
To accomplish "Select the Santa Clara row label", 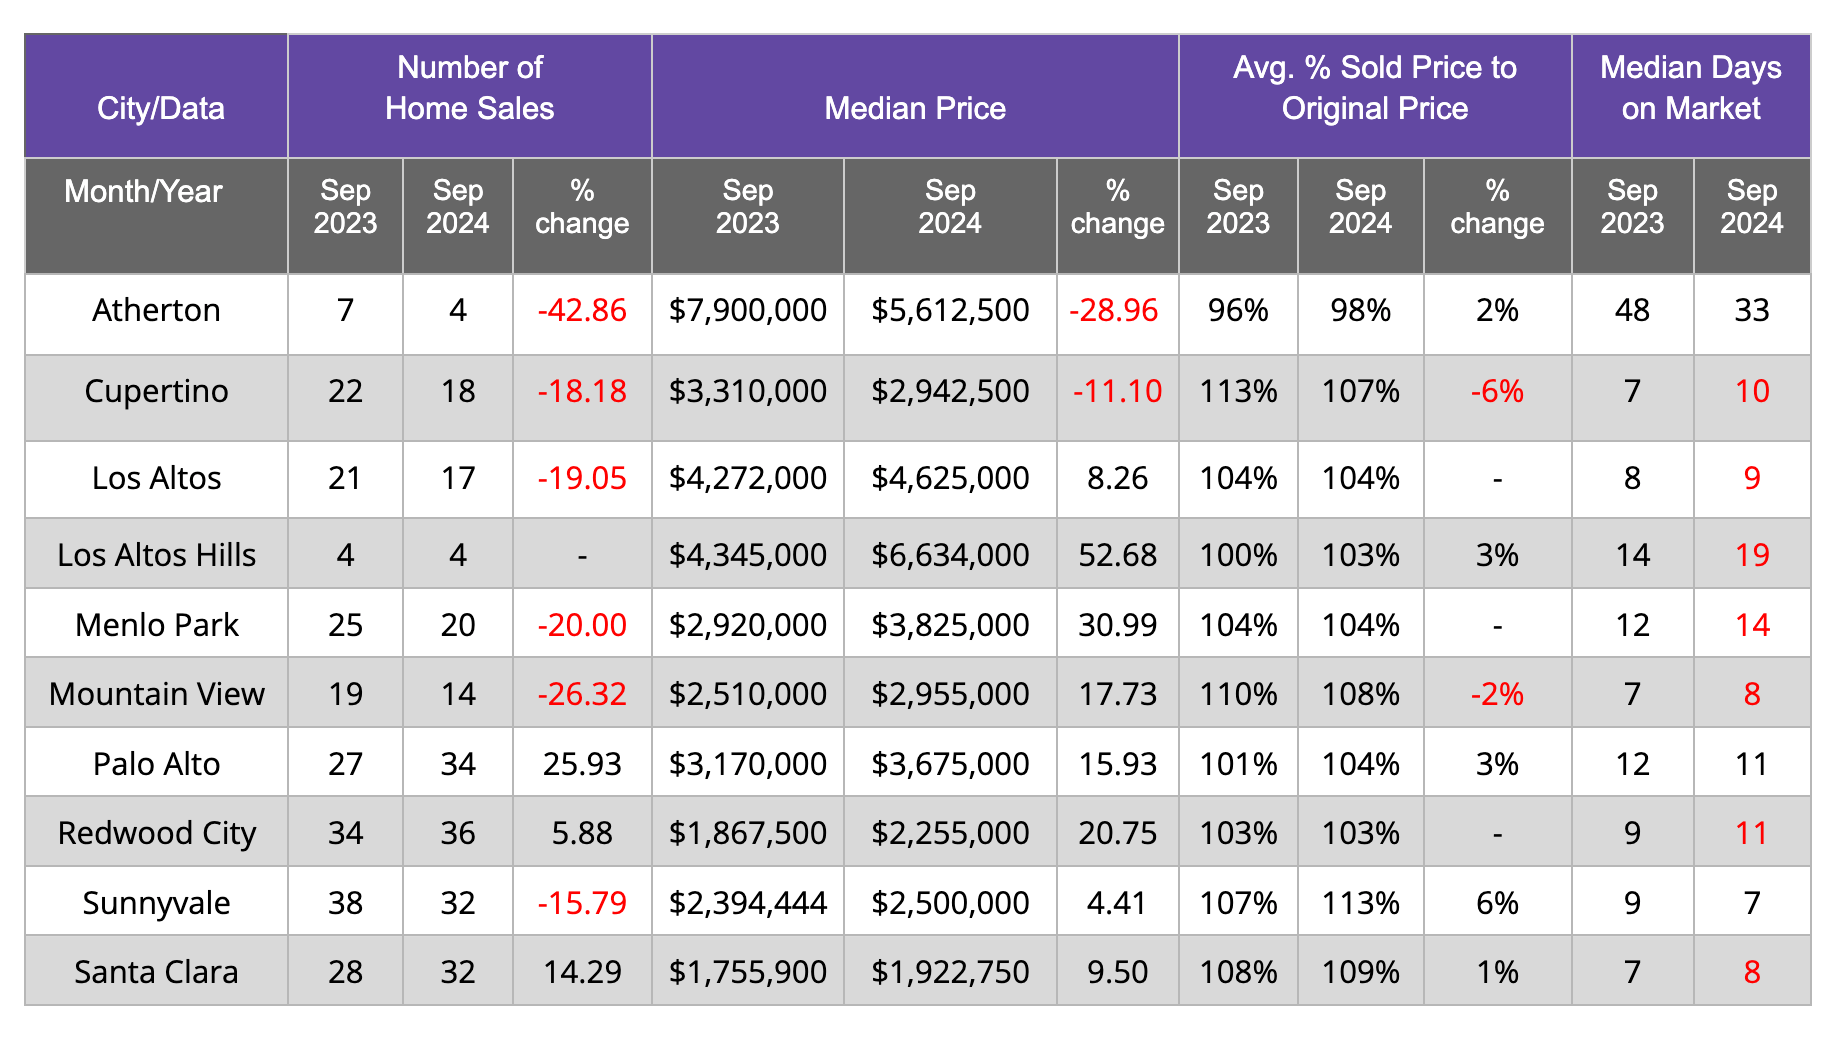I will pos(156,972).
